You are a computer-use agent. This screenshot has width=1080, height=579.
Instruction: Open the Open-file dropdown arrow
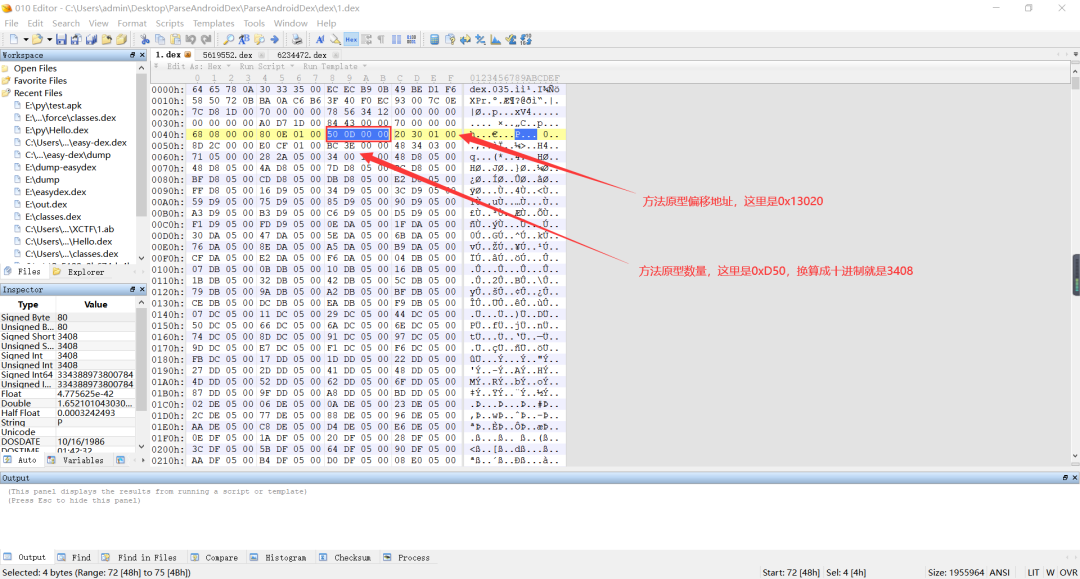(50, 39)
